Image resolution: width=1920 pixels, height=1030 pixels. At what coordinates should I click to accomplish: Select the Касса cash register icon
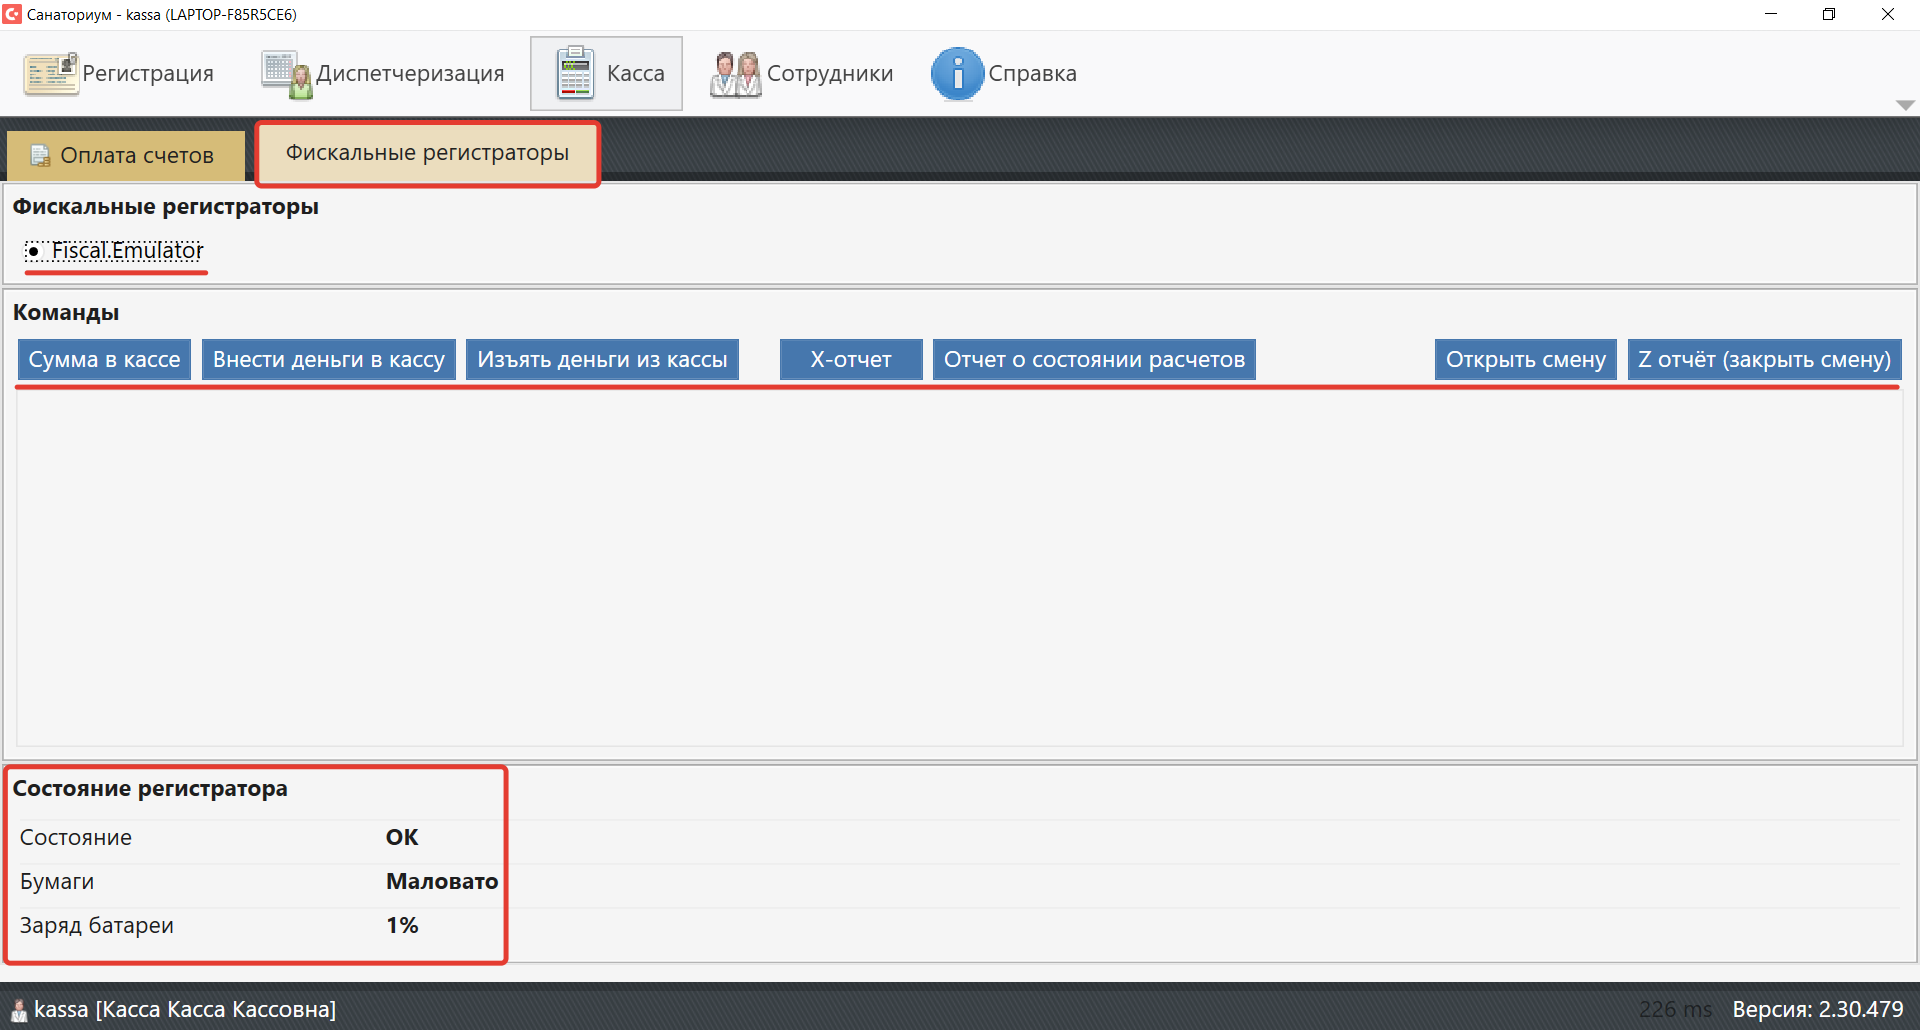(x=575, y=74)
